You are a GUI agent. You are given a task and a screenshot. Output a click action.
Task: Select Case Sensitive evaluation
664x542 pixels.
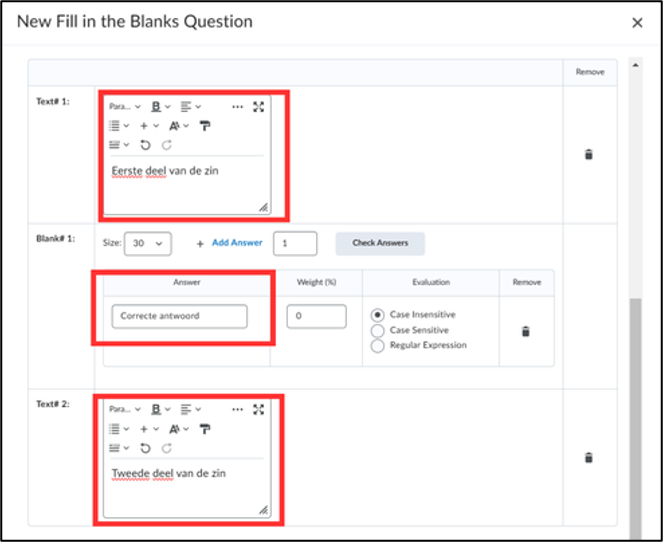377,330
